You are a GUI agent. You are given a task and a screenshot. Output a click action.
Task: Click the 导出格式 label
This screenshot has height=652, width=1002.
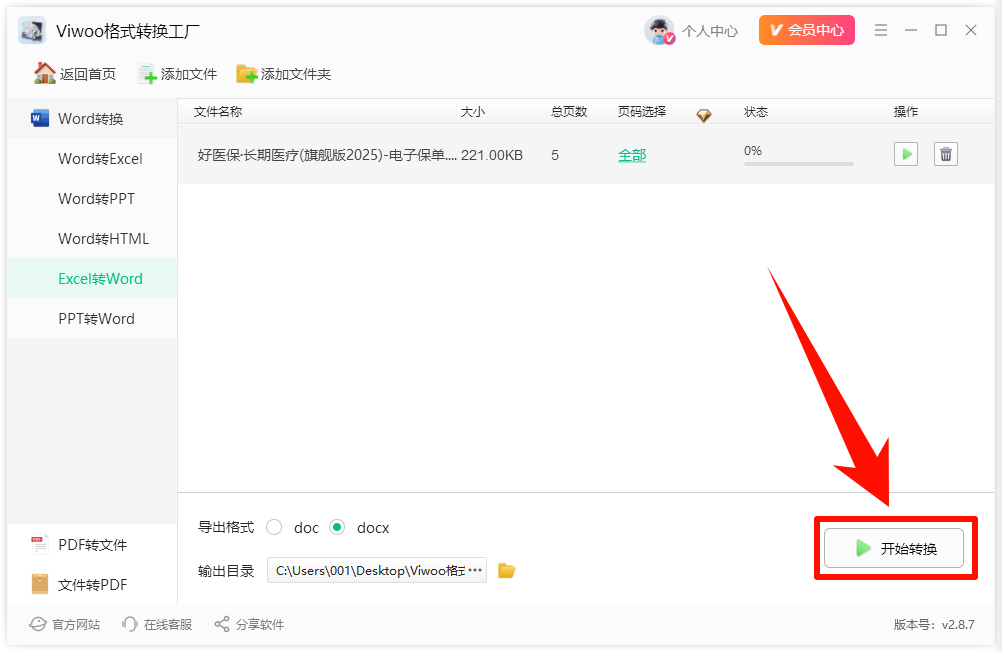coord(226,527)
